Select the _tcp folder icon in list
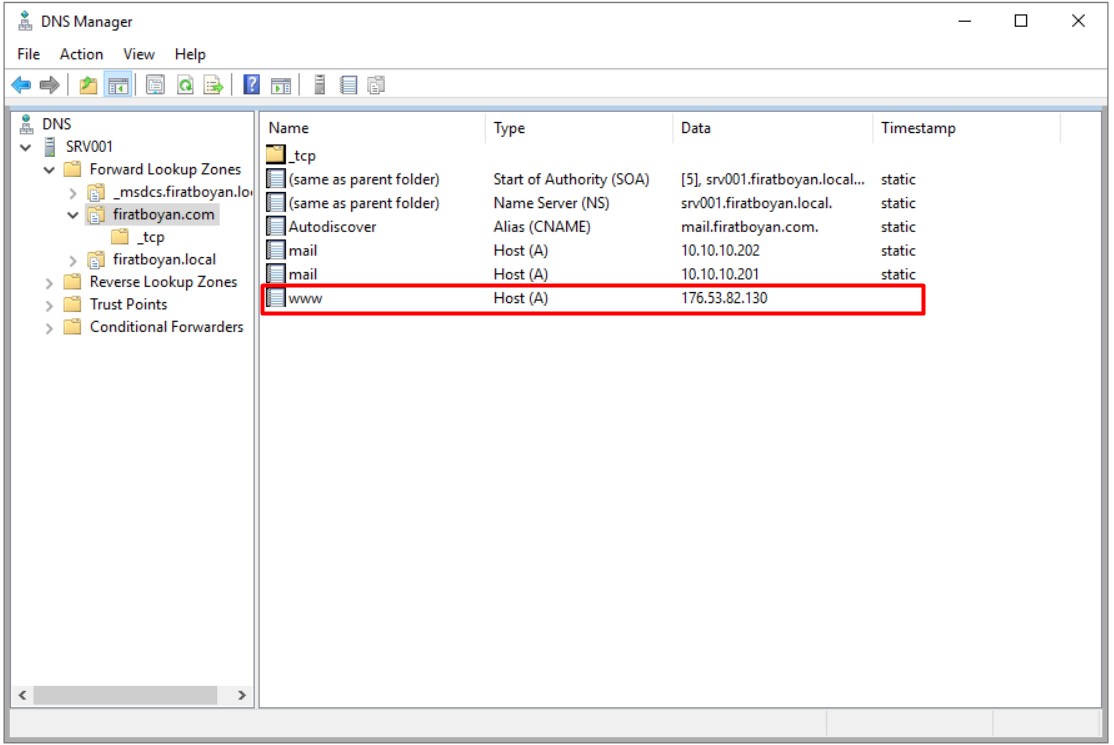1114x745 pixels. click(x=276, y=154)
